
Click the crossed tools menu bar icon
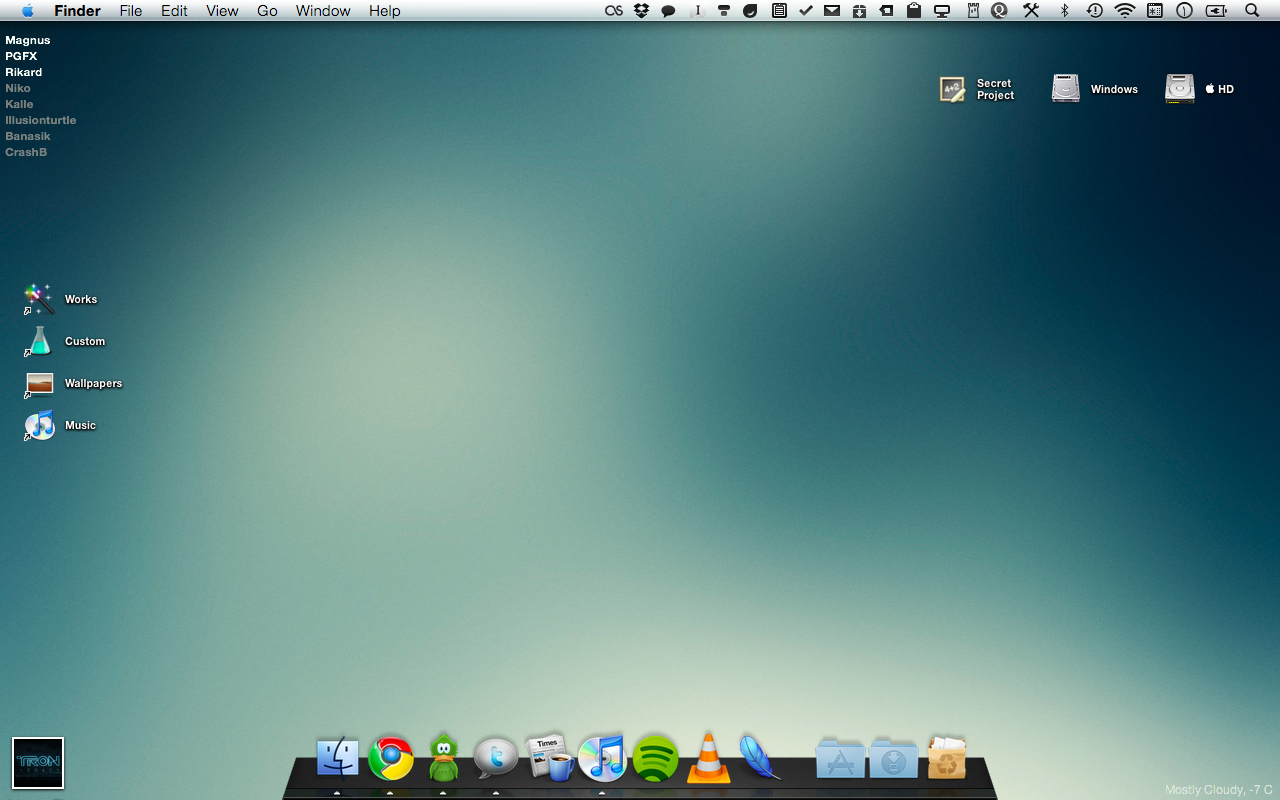pos(1031,10)
